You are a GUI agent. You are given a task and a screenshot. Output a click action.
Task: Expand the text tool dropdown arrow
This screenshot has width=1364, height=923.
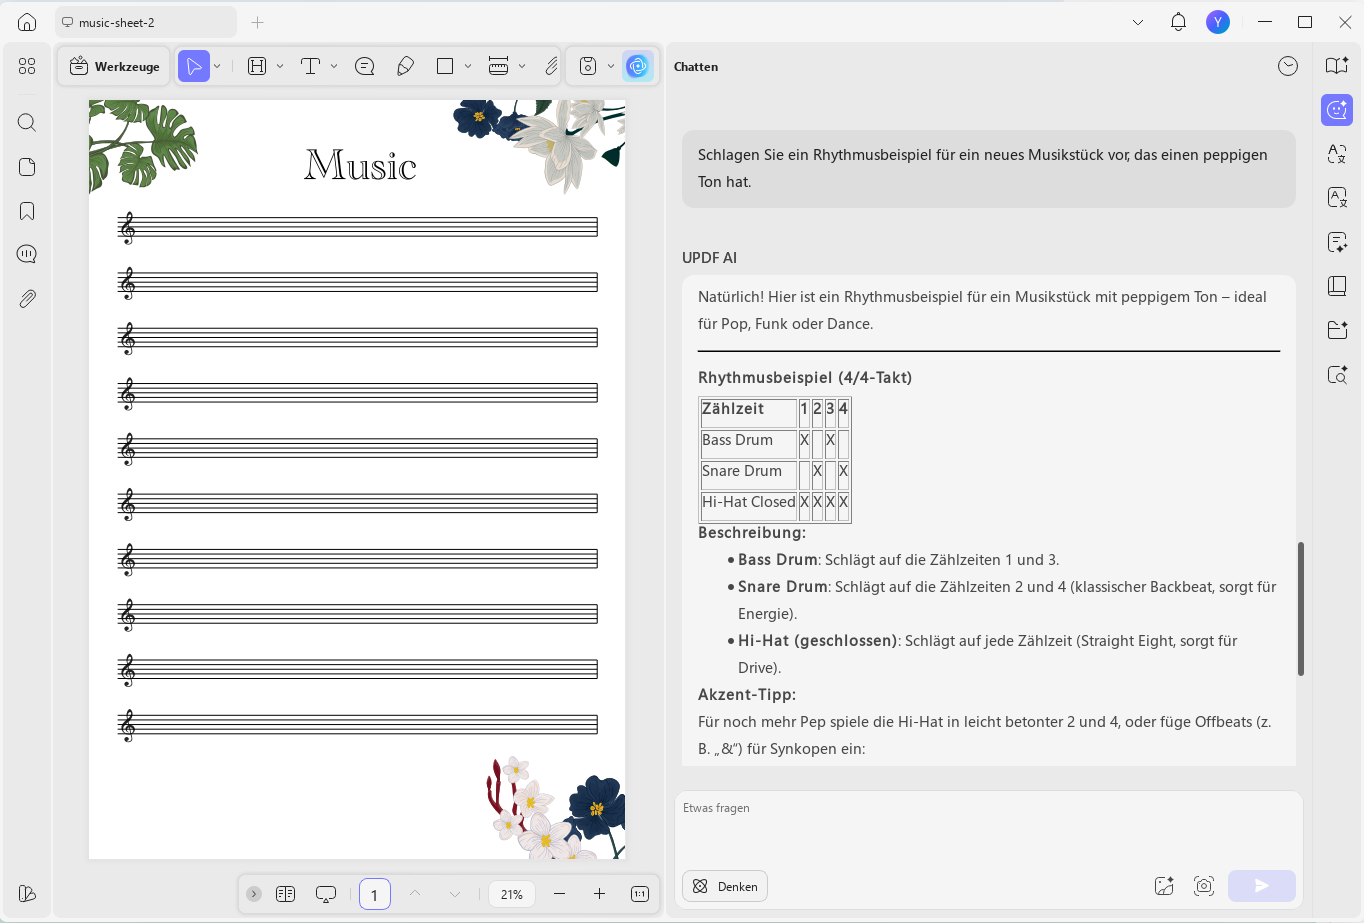334,66
